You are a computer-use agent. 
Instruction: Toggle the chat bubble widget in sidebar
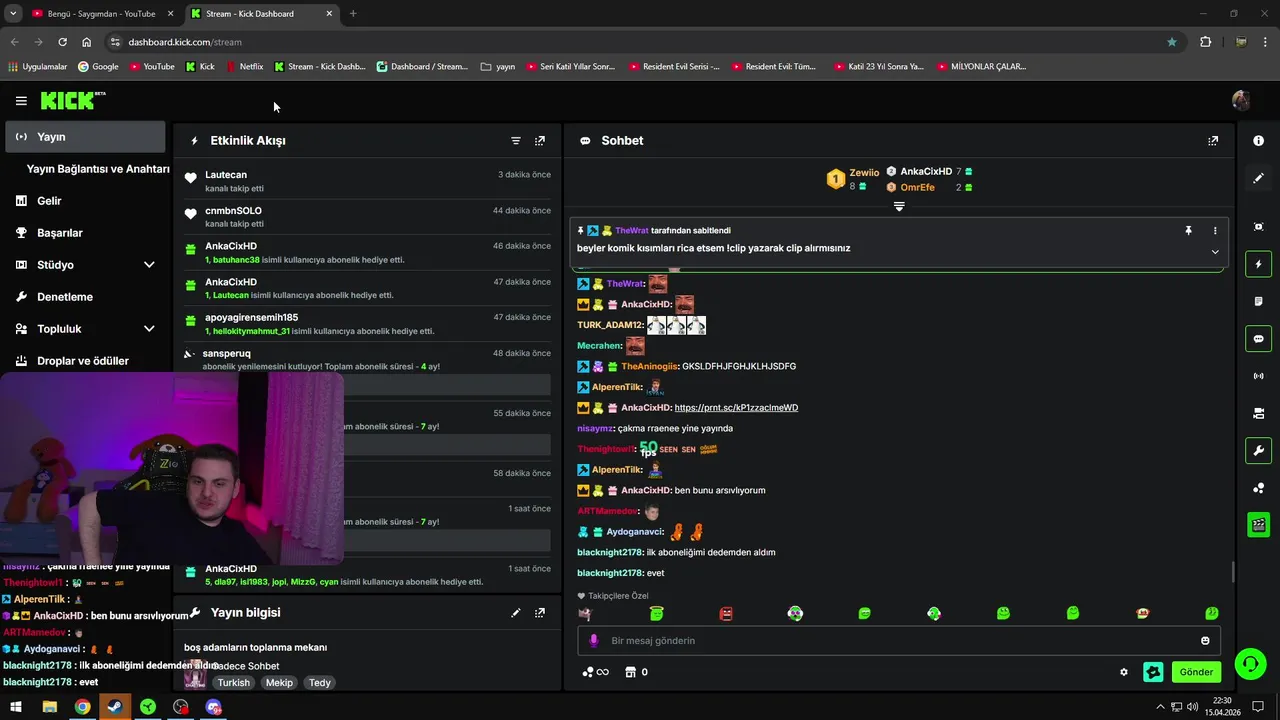1259,339
